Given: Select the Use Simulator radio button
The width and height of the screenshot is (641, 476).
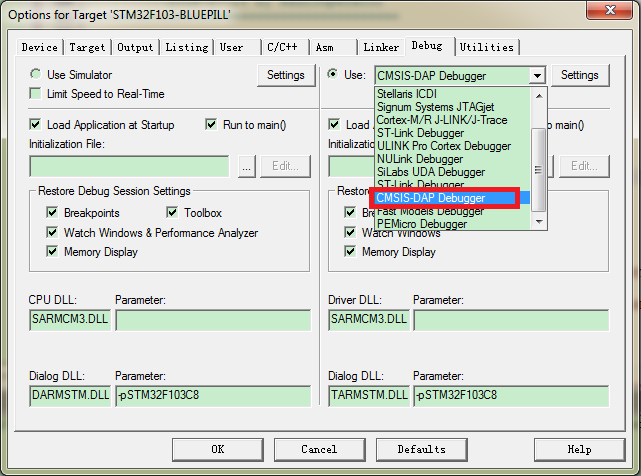Looking at the screenshot, I should pyautogui.click(x=35, y=74).
